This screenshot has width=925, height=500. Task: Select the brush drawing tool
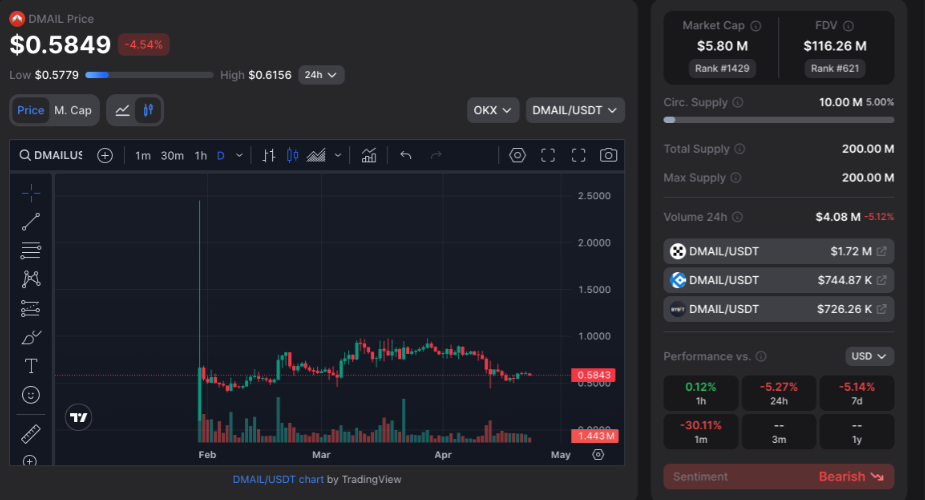pyautogui.click(x=31, y=337)
